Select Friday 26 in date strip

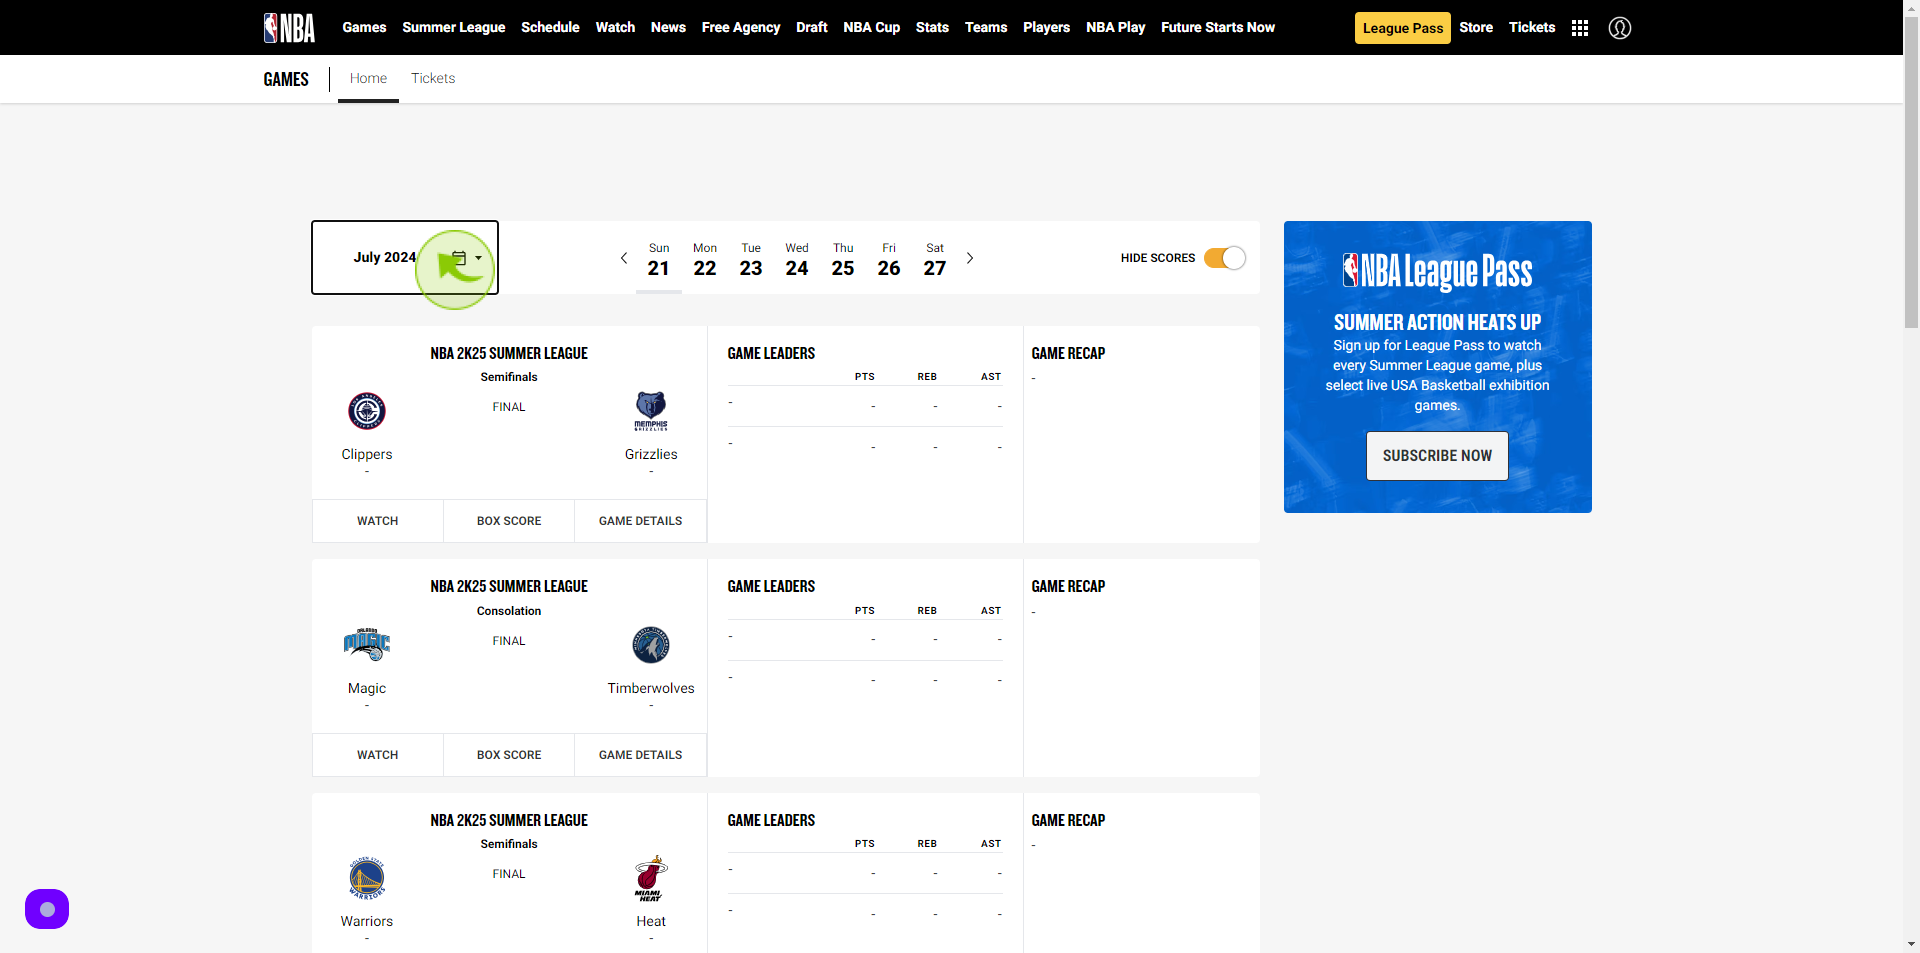coord(889,260)
